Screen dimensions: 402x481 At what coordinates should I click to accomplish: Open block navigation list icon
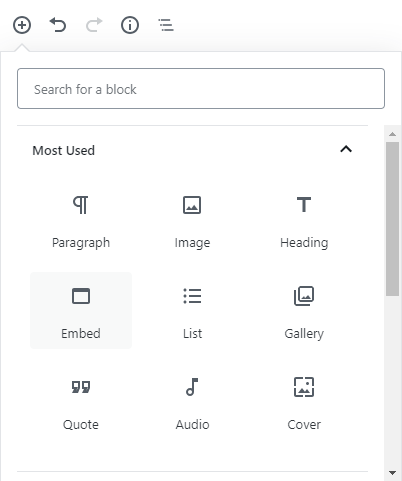166,25
